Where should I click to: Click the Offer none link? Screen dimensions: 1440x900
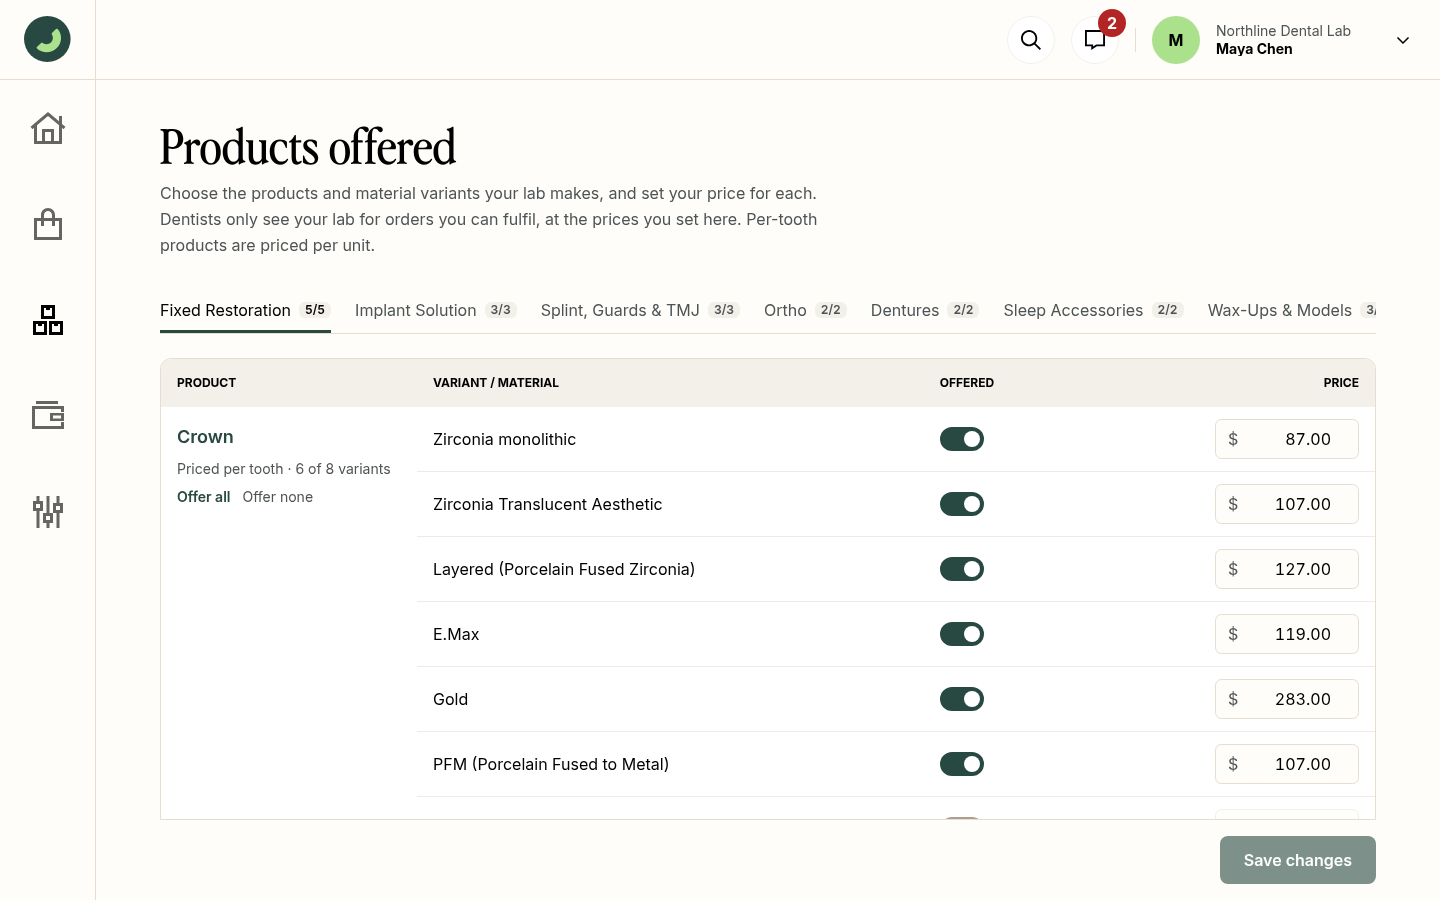pos(278,497)
